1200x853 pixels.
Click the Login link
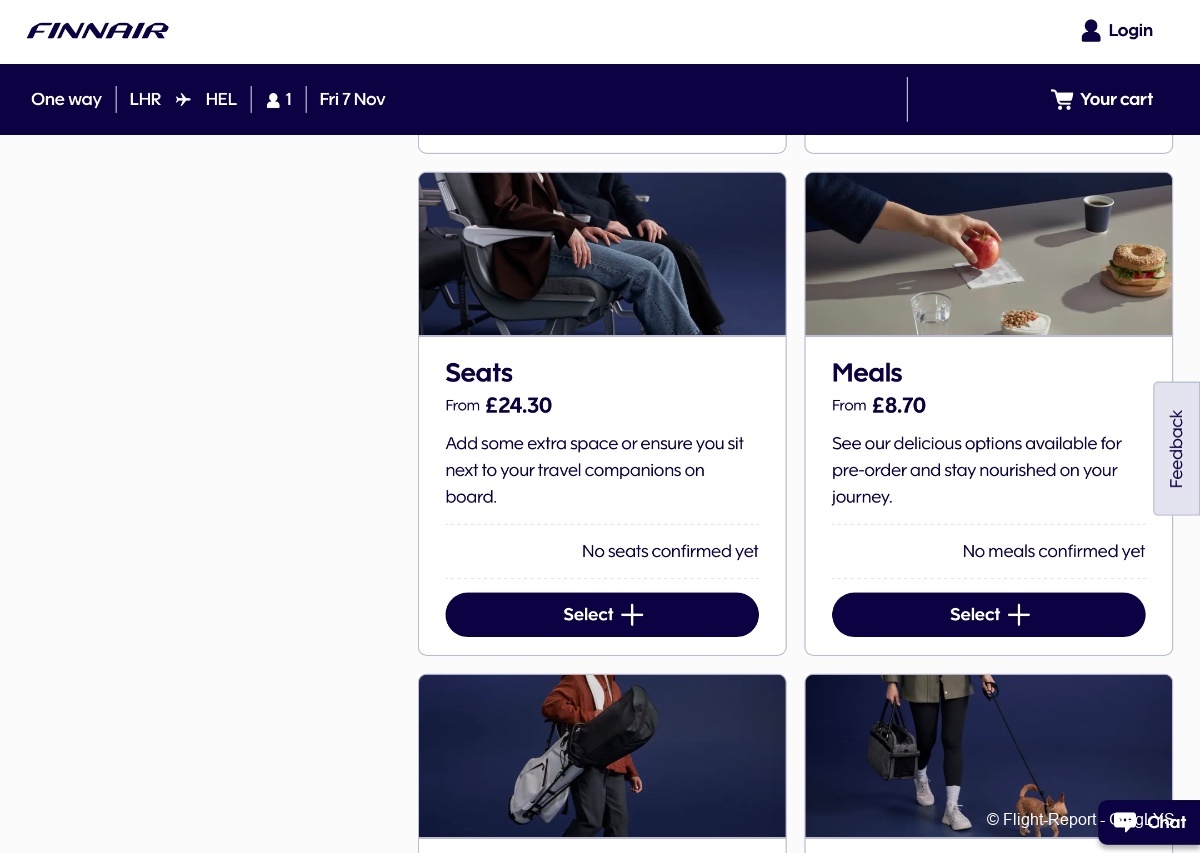coord(1130,31)
